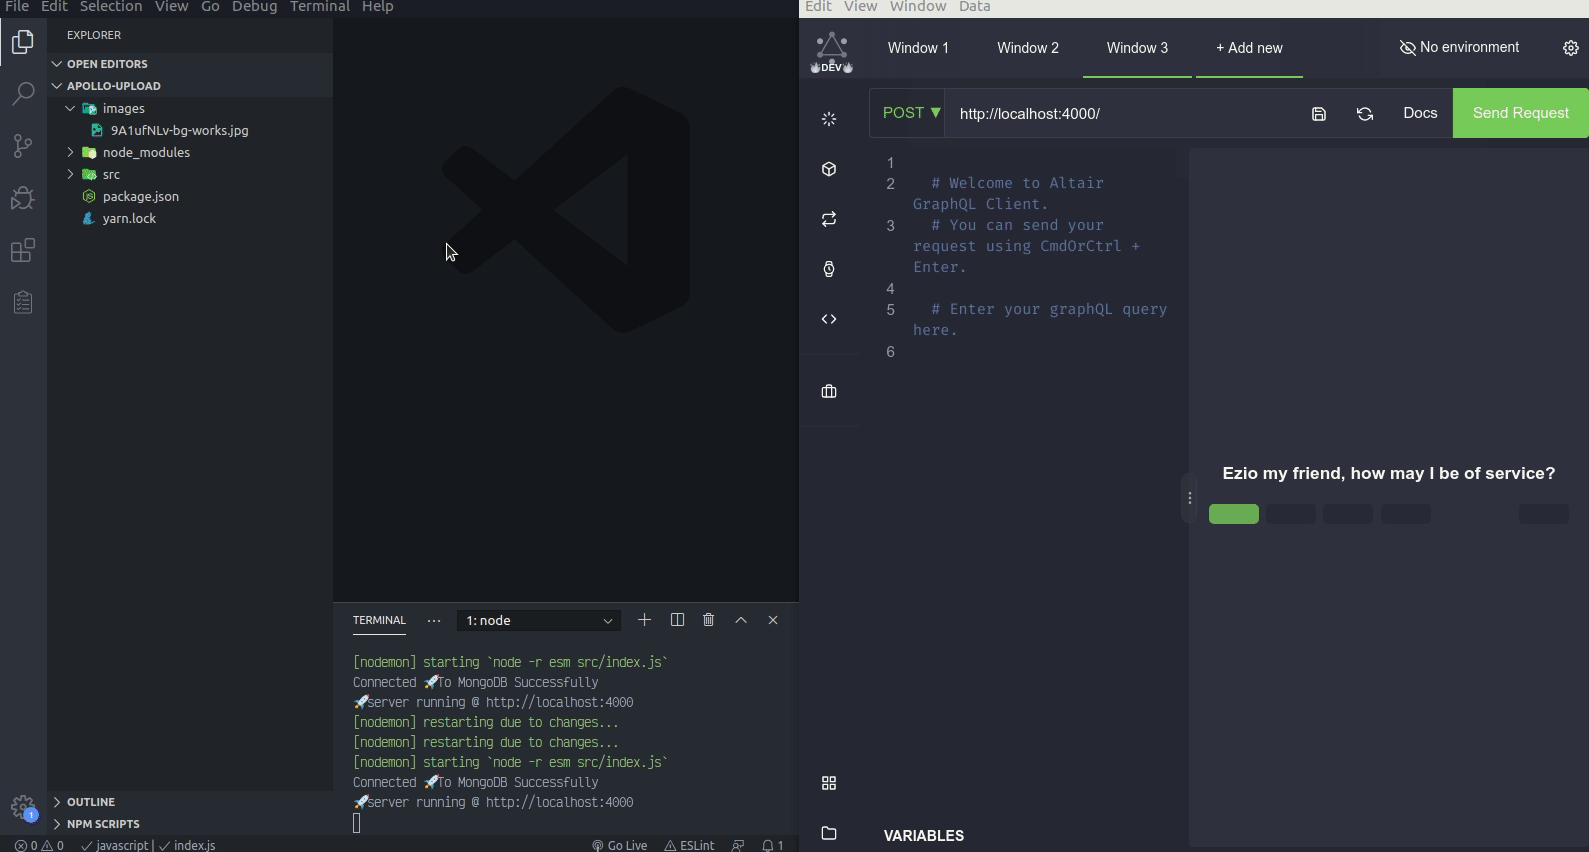Open the POST method dropdown
This screenshot has width=1589, height=852.
pyautogui.click(x=911, y=113)
